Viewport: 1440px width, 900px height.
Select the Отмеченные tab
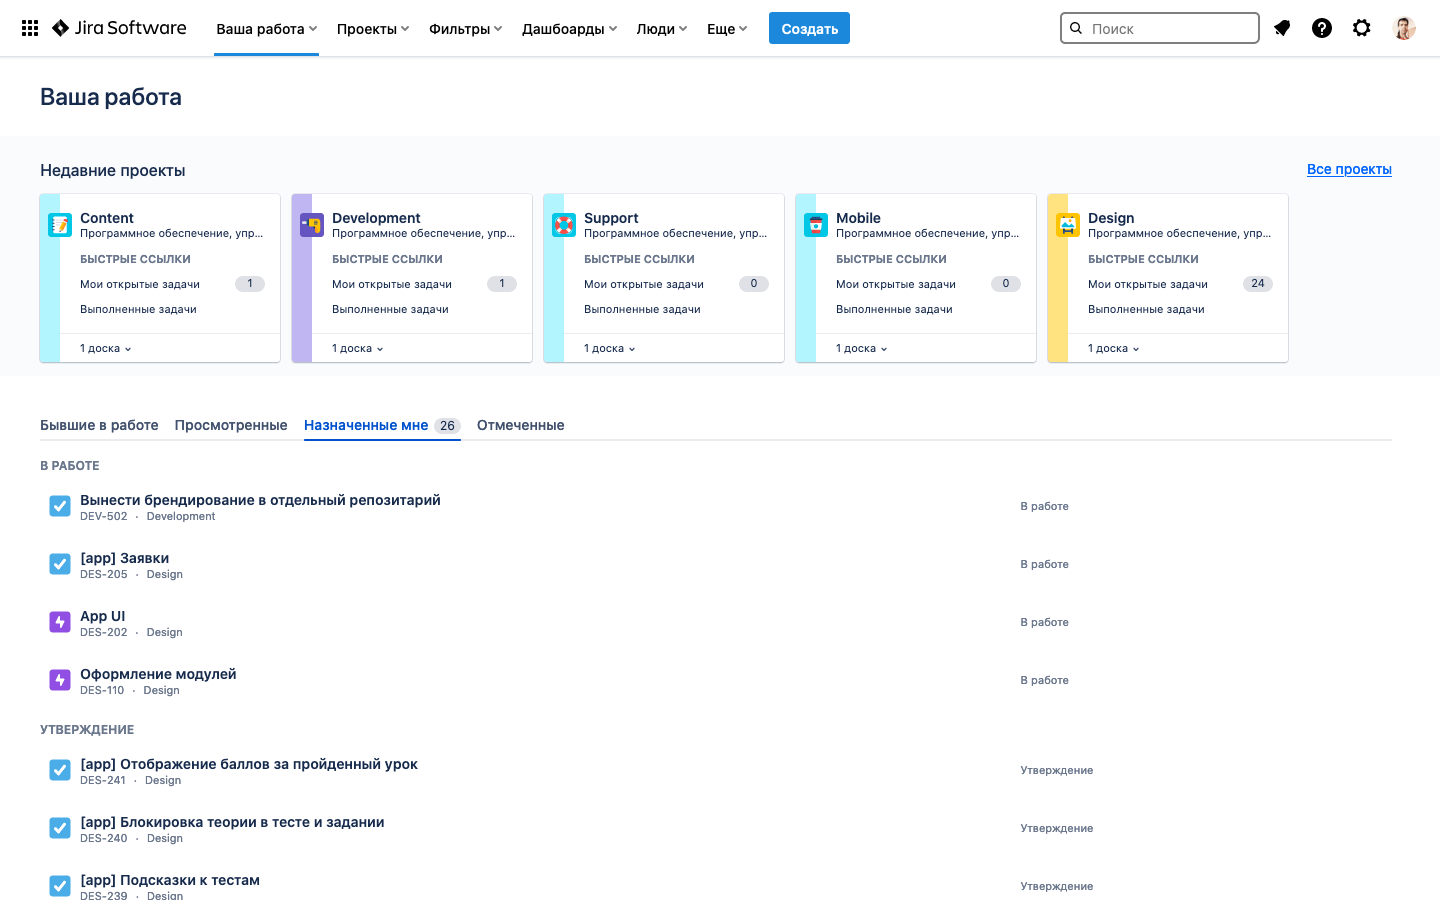(x=520, y=425)
